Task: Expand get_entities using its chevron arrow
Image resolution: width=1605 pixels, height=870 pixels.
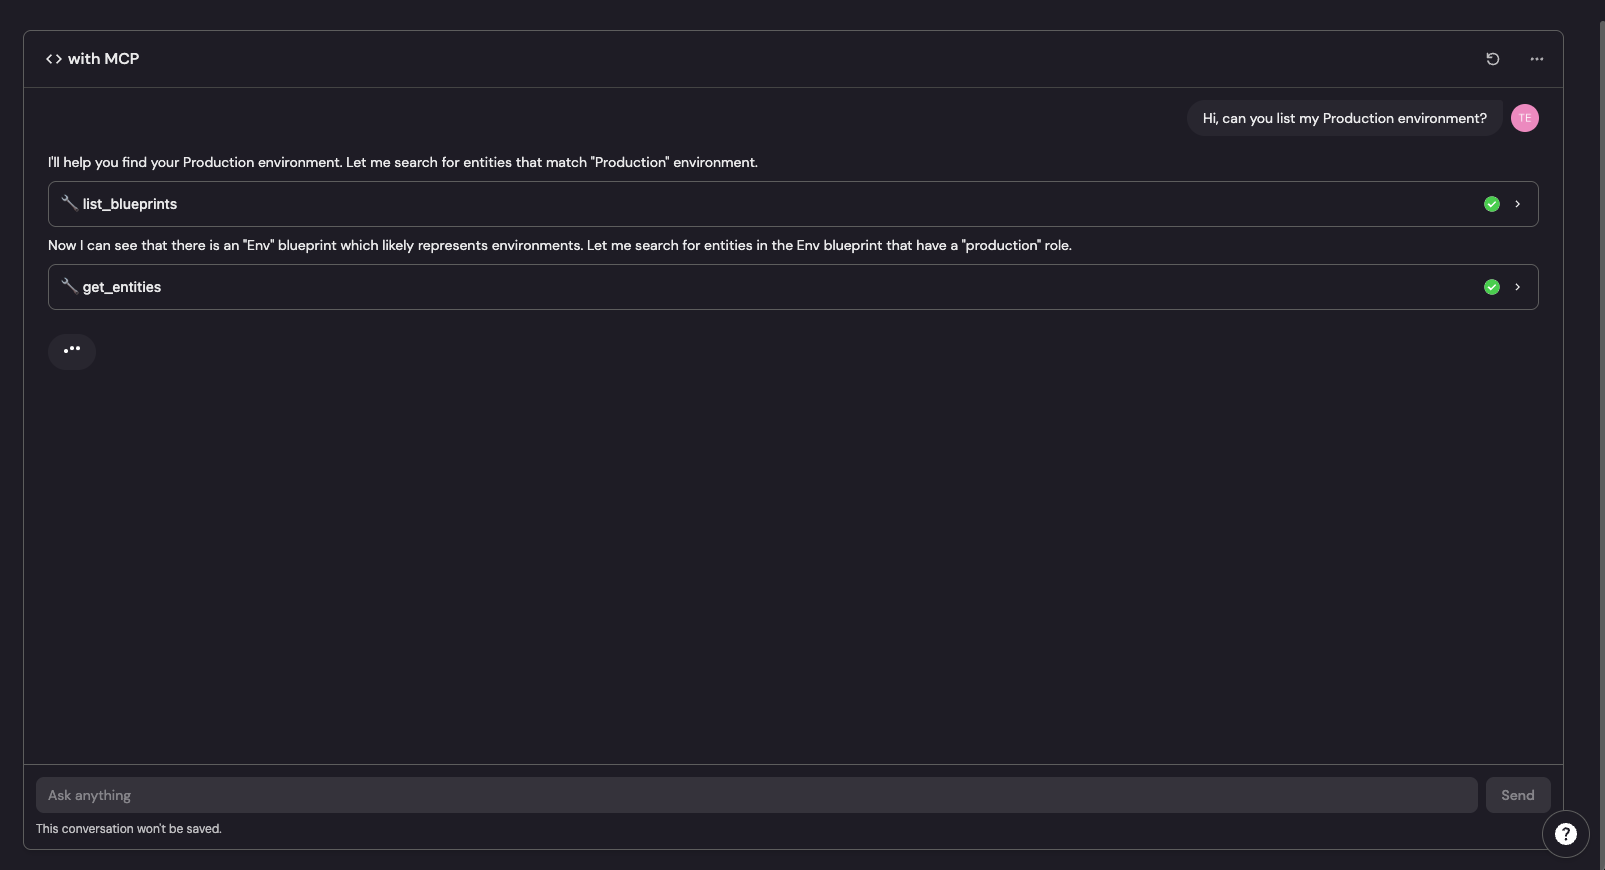Action: (x=1517, y=287)
